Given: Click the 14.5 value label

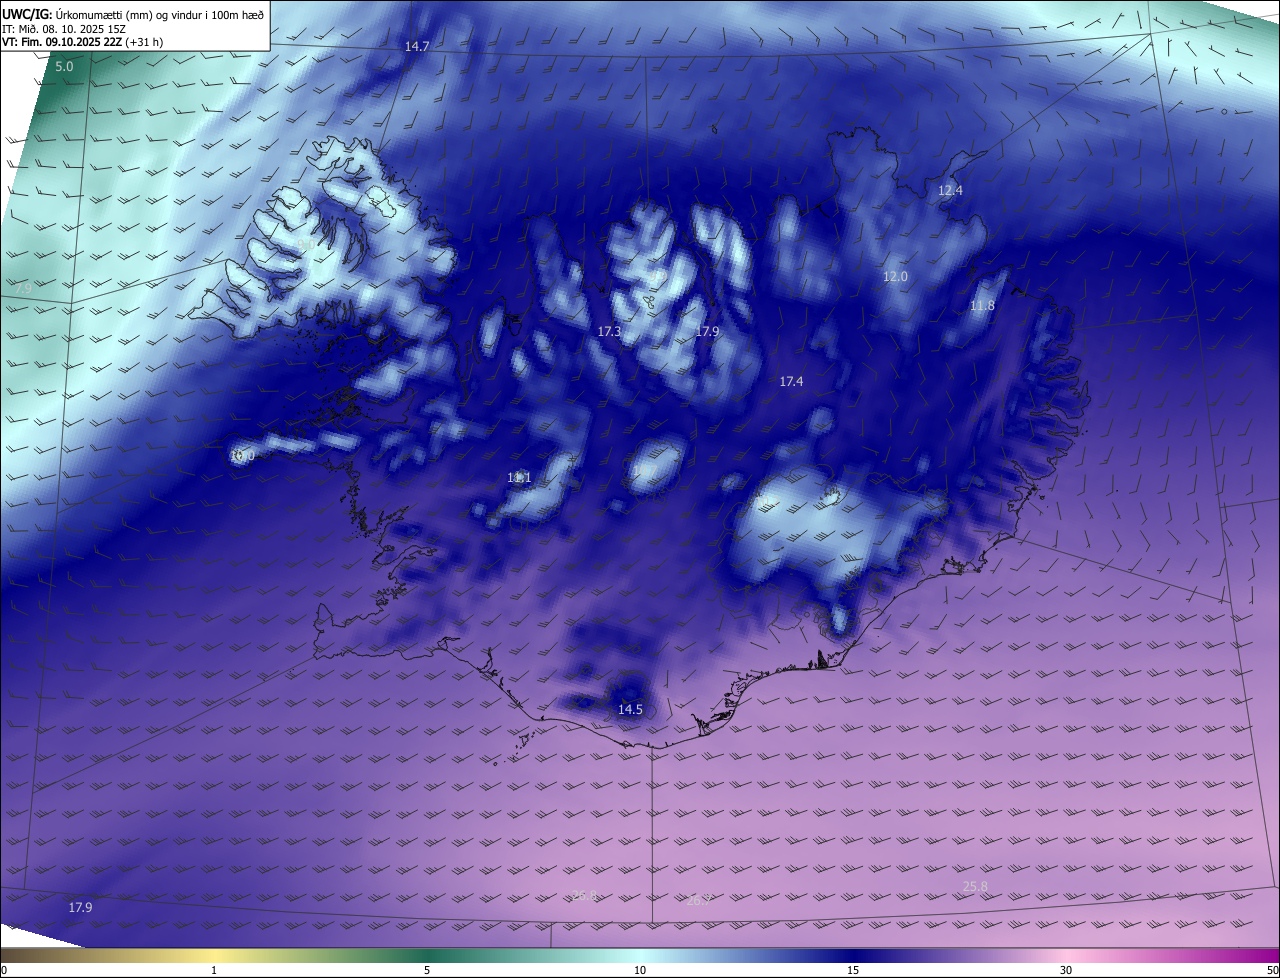Looking at the screenshot, I should coord(630,710).
